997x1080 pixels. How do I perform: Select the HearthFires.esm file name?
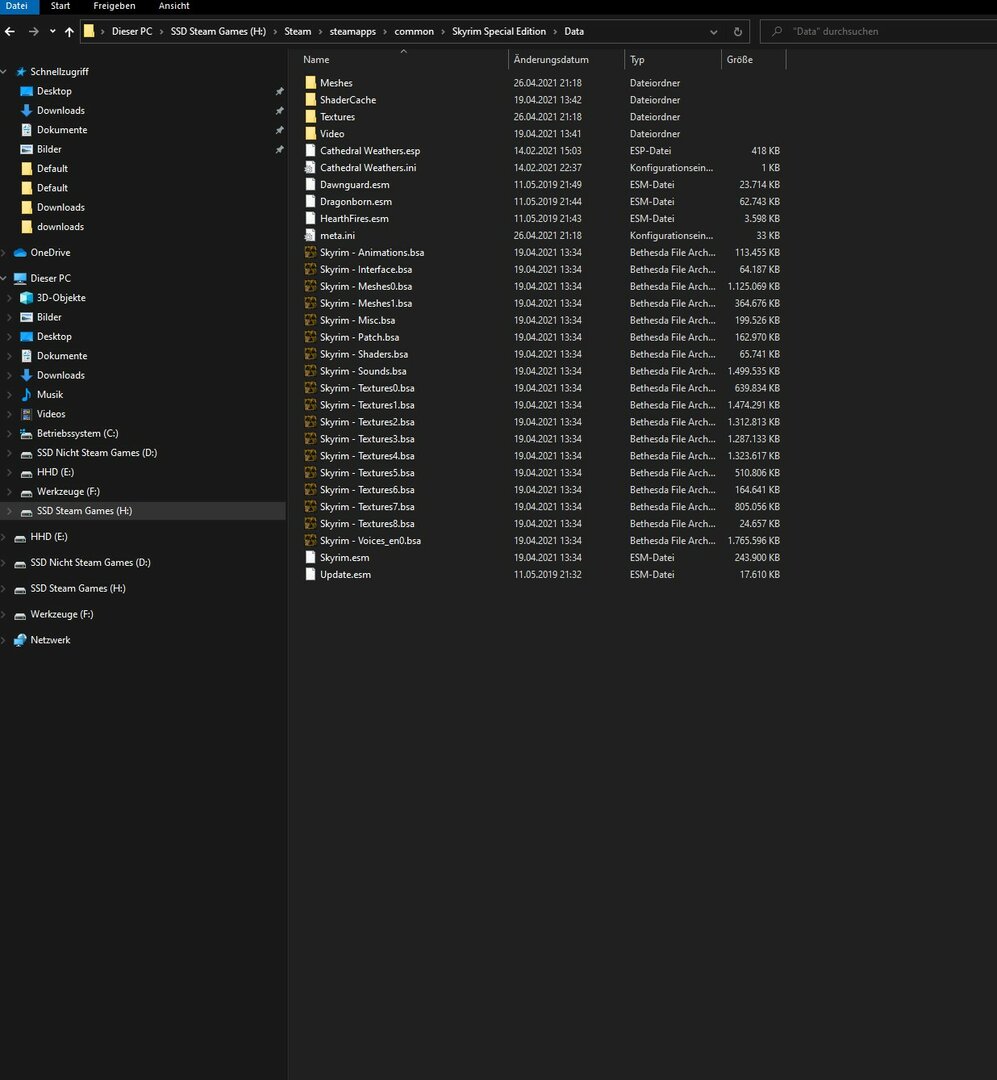(x=354, y=218)
